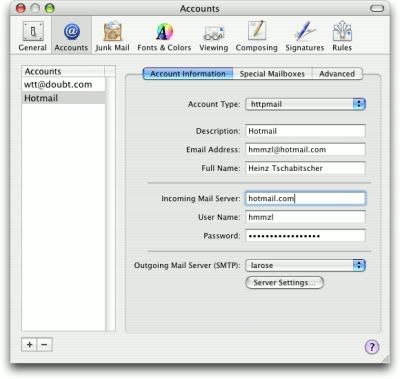The width and height of the screenshot is (400, 379).
Task: Click the accounts list scrollbar track
Action: (x=110, y=203)
